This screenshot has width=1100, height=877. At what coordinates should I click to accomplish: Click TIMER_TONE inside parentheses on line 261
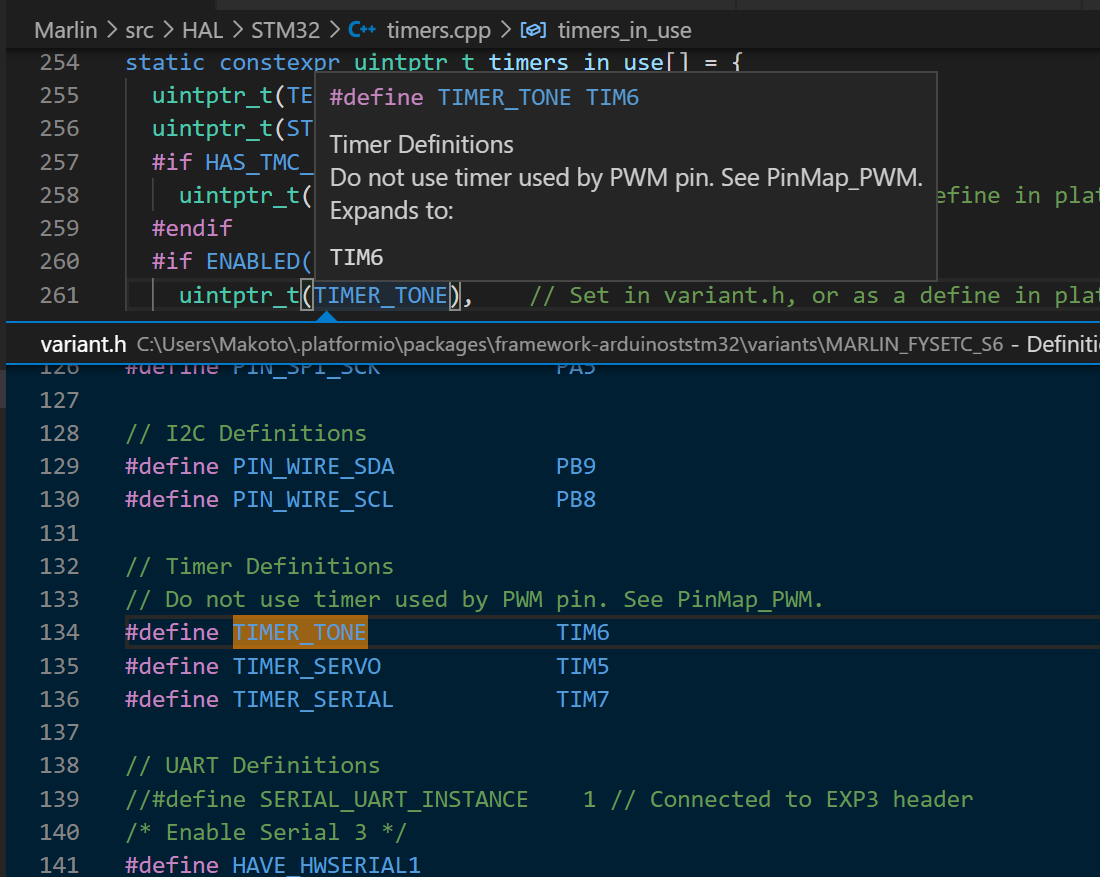click(x=379, y=295)
